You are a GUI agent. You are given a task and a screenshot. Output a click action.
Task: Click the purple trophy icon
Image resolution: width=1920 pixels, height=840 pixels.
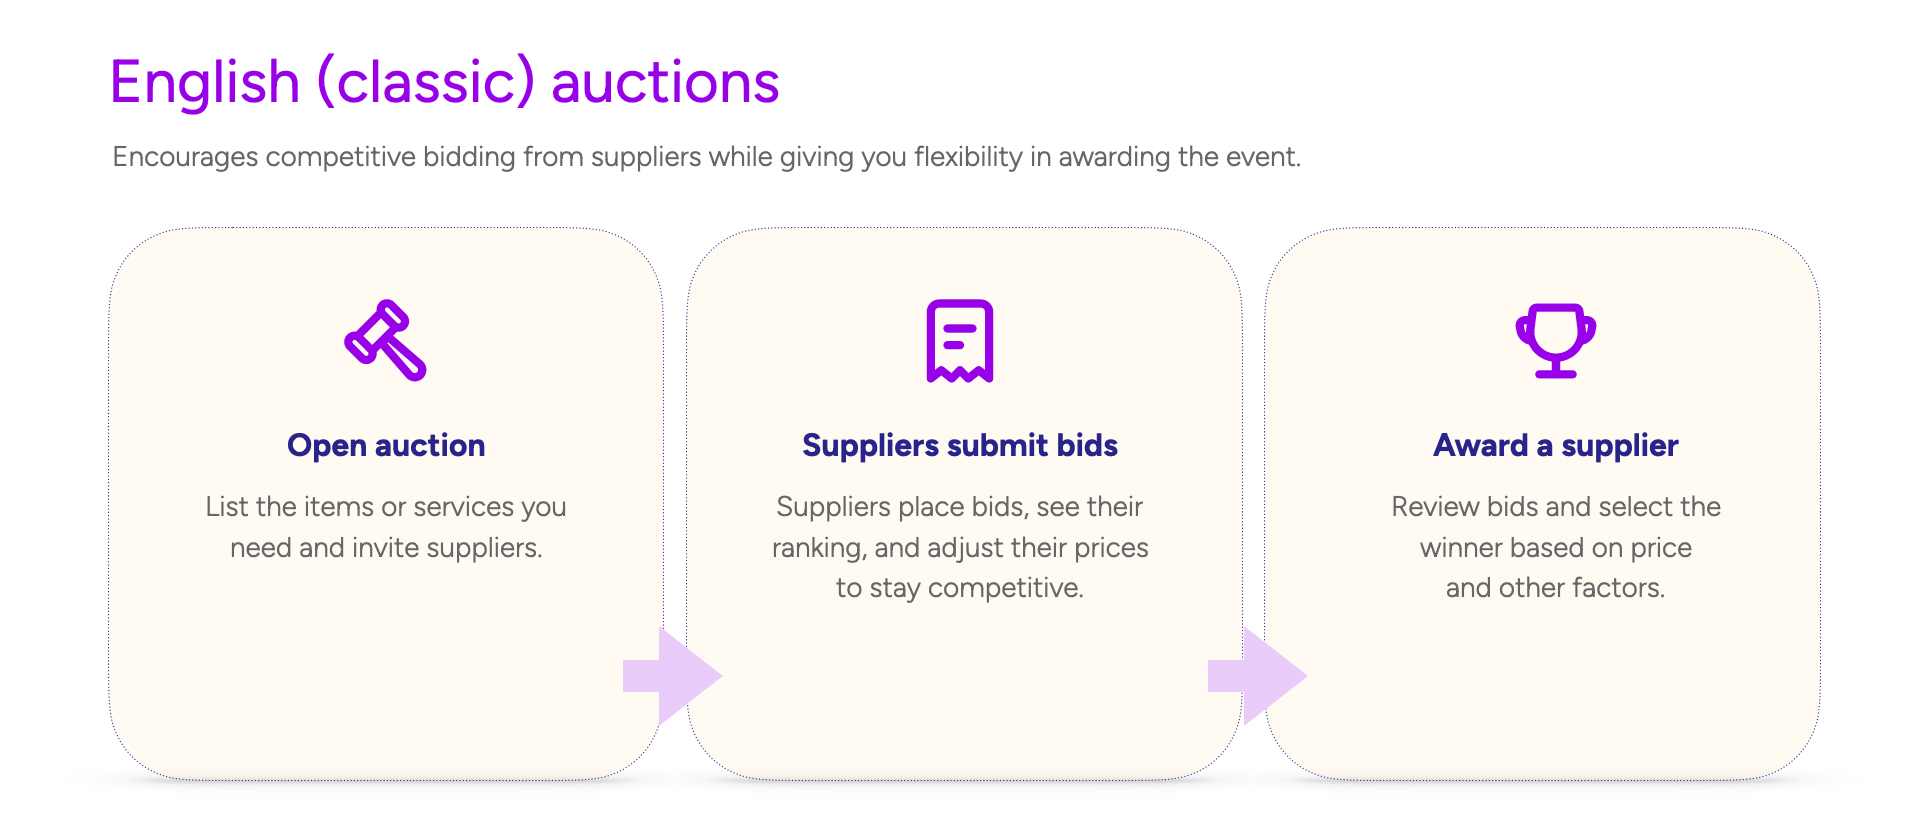(x=1556, y=340)
